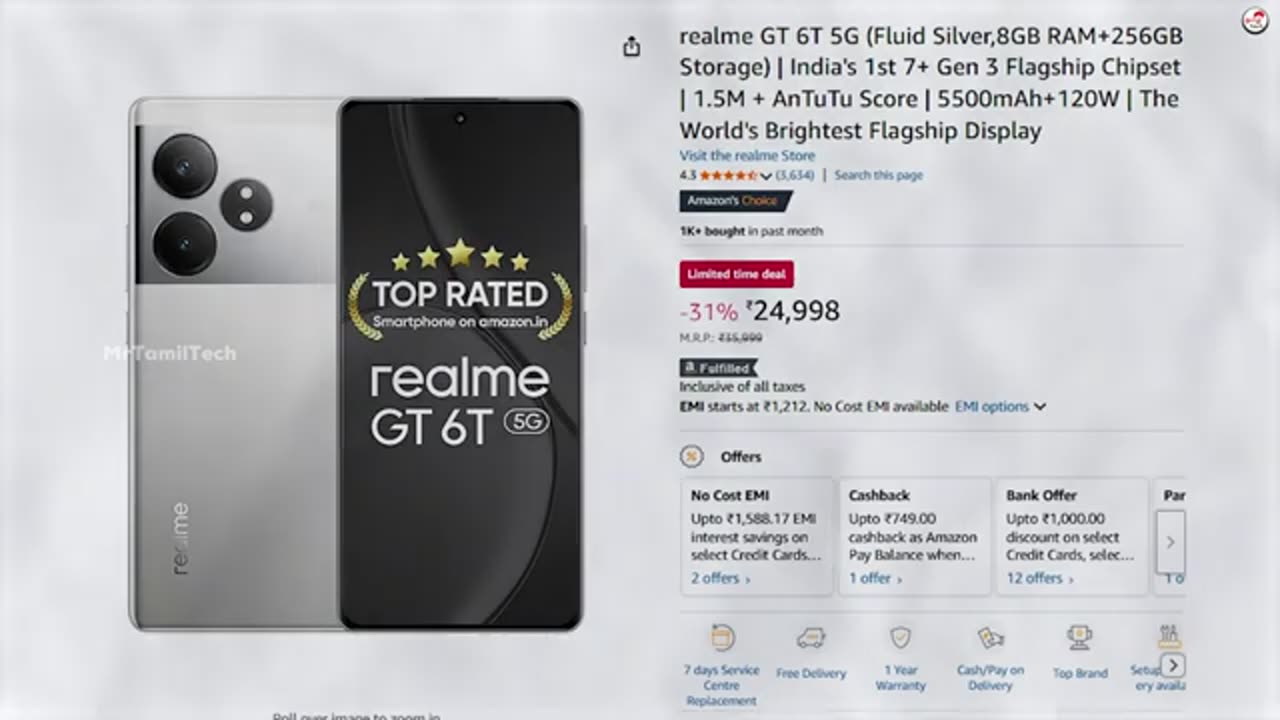Image resolution: width=1280 pixels, height=720 pixels.
Task: Click the 1 Year Warranty shield icon
Action: [900, 638]
